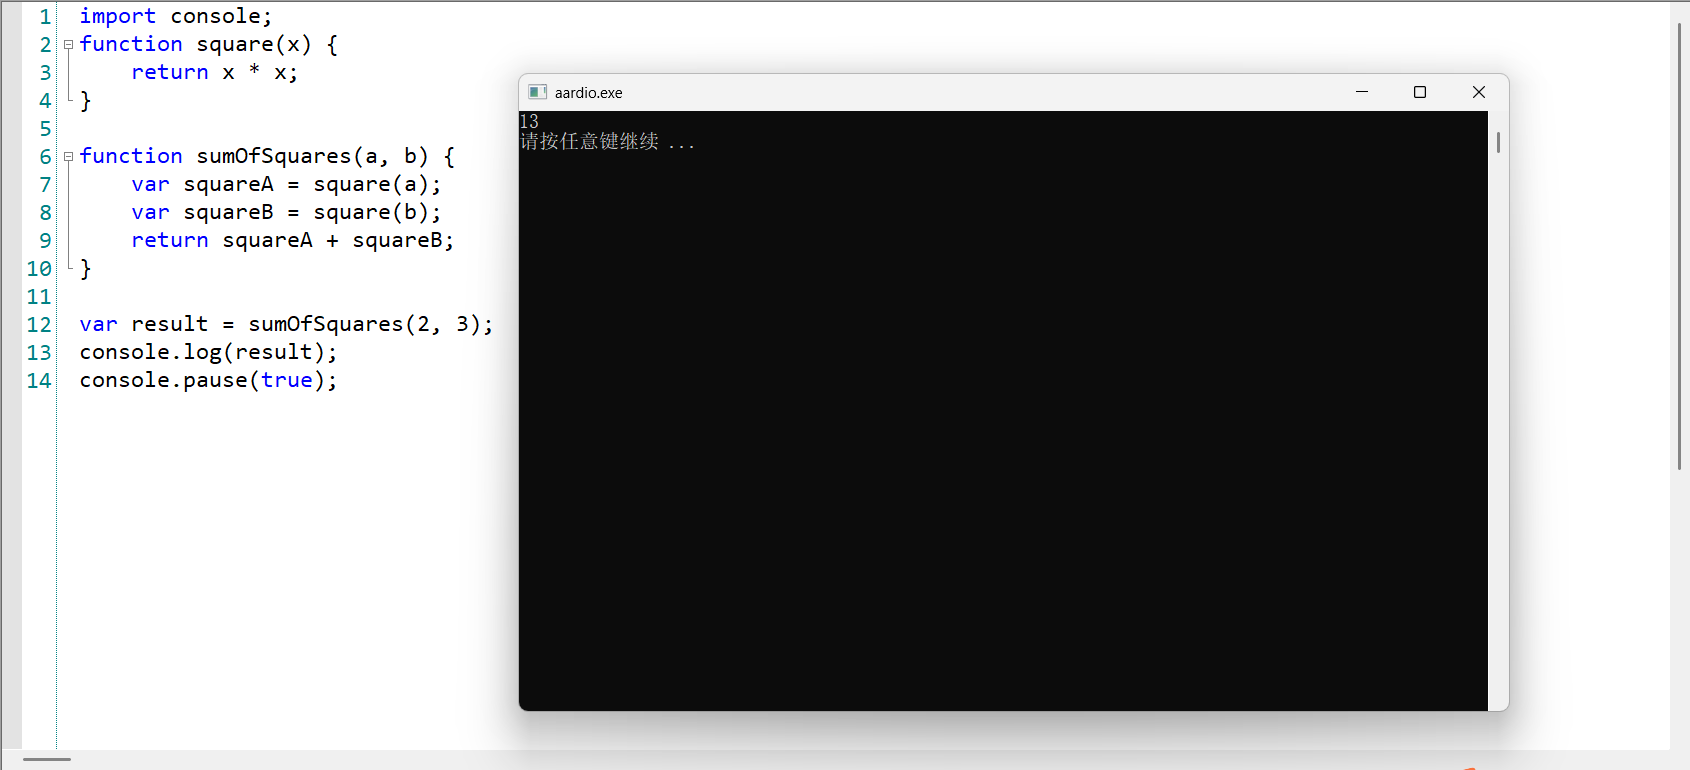Maximize the aardio.exe console window
The image size is (1690, 770).
(x=1420, y=92)
